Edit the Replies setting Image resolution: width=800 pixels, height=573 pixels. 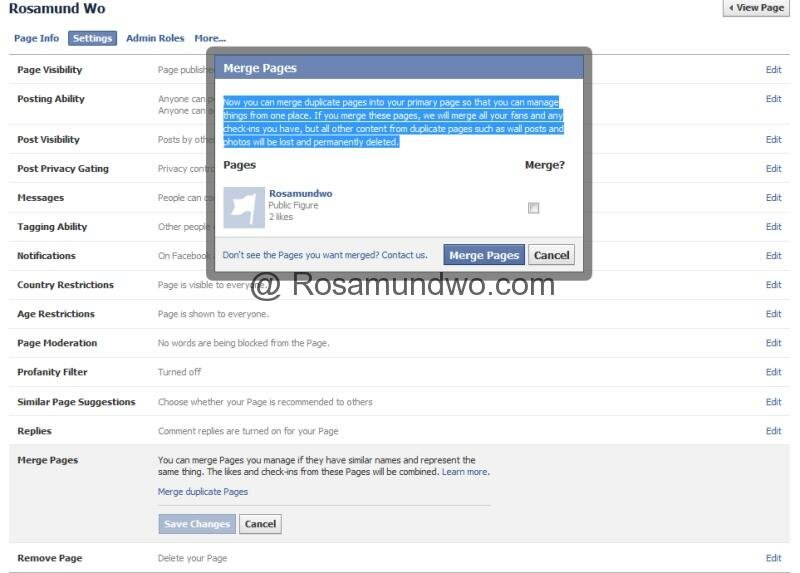point(773,432)
